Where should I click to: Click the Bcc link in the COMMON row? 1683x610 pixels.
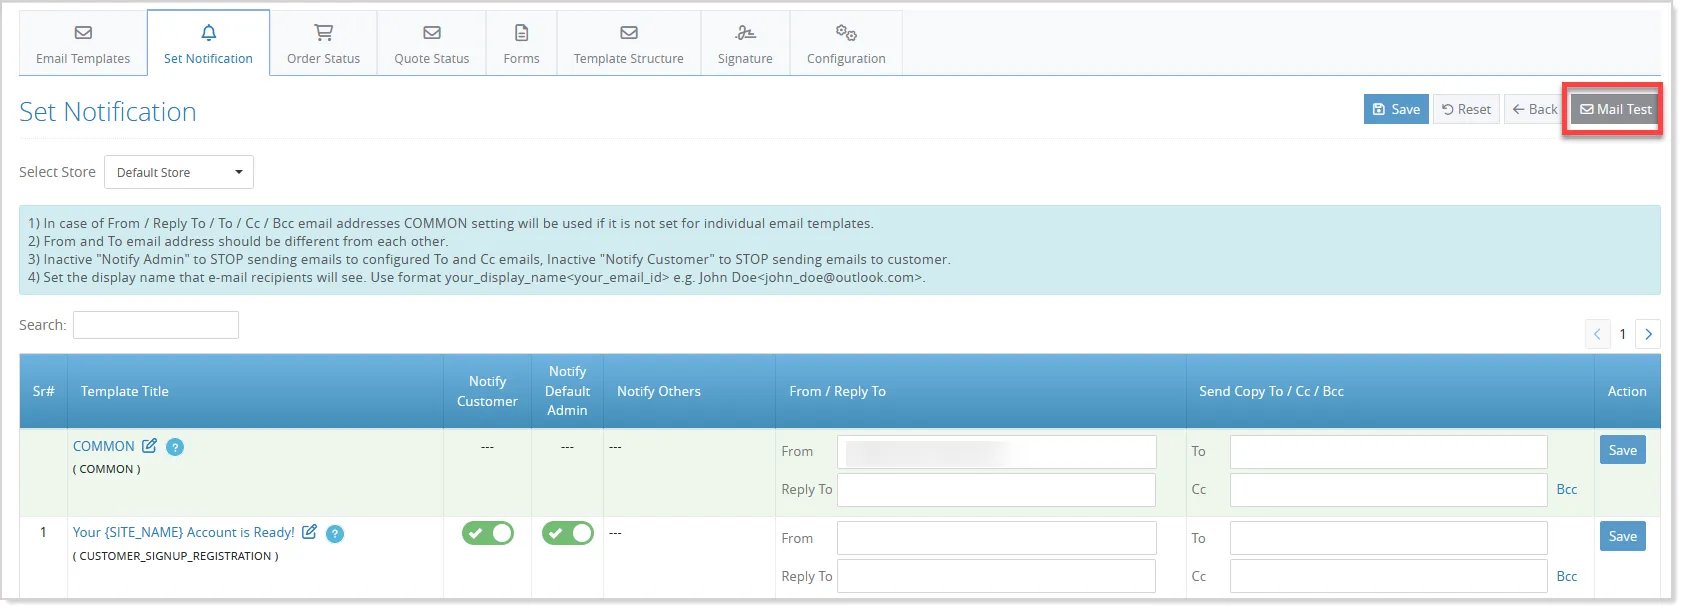[1567, 489]
